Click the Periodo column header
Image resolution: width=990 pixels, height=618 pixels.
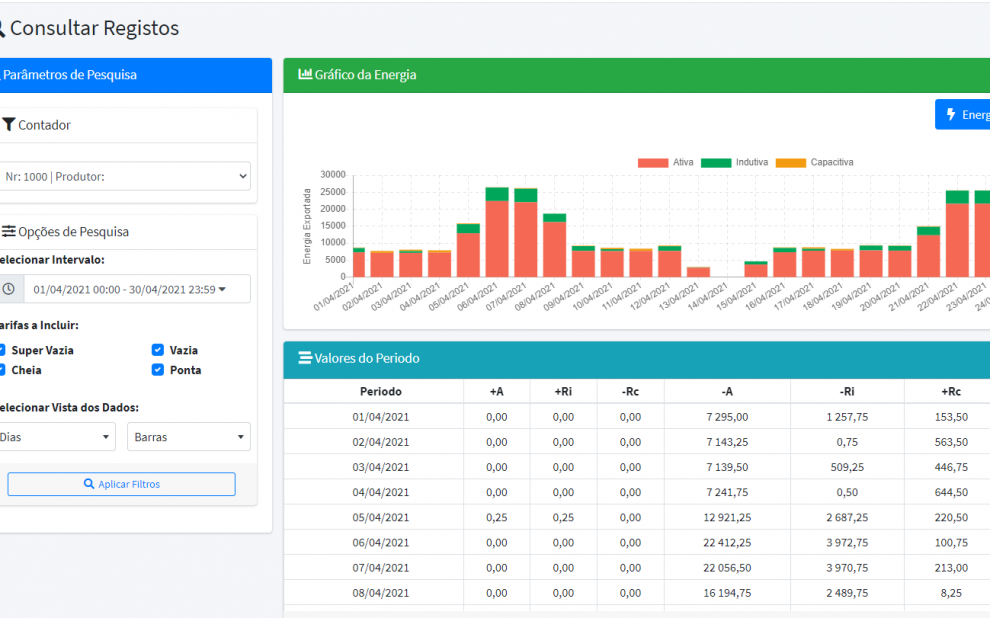point(380,391)
